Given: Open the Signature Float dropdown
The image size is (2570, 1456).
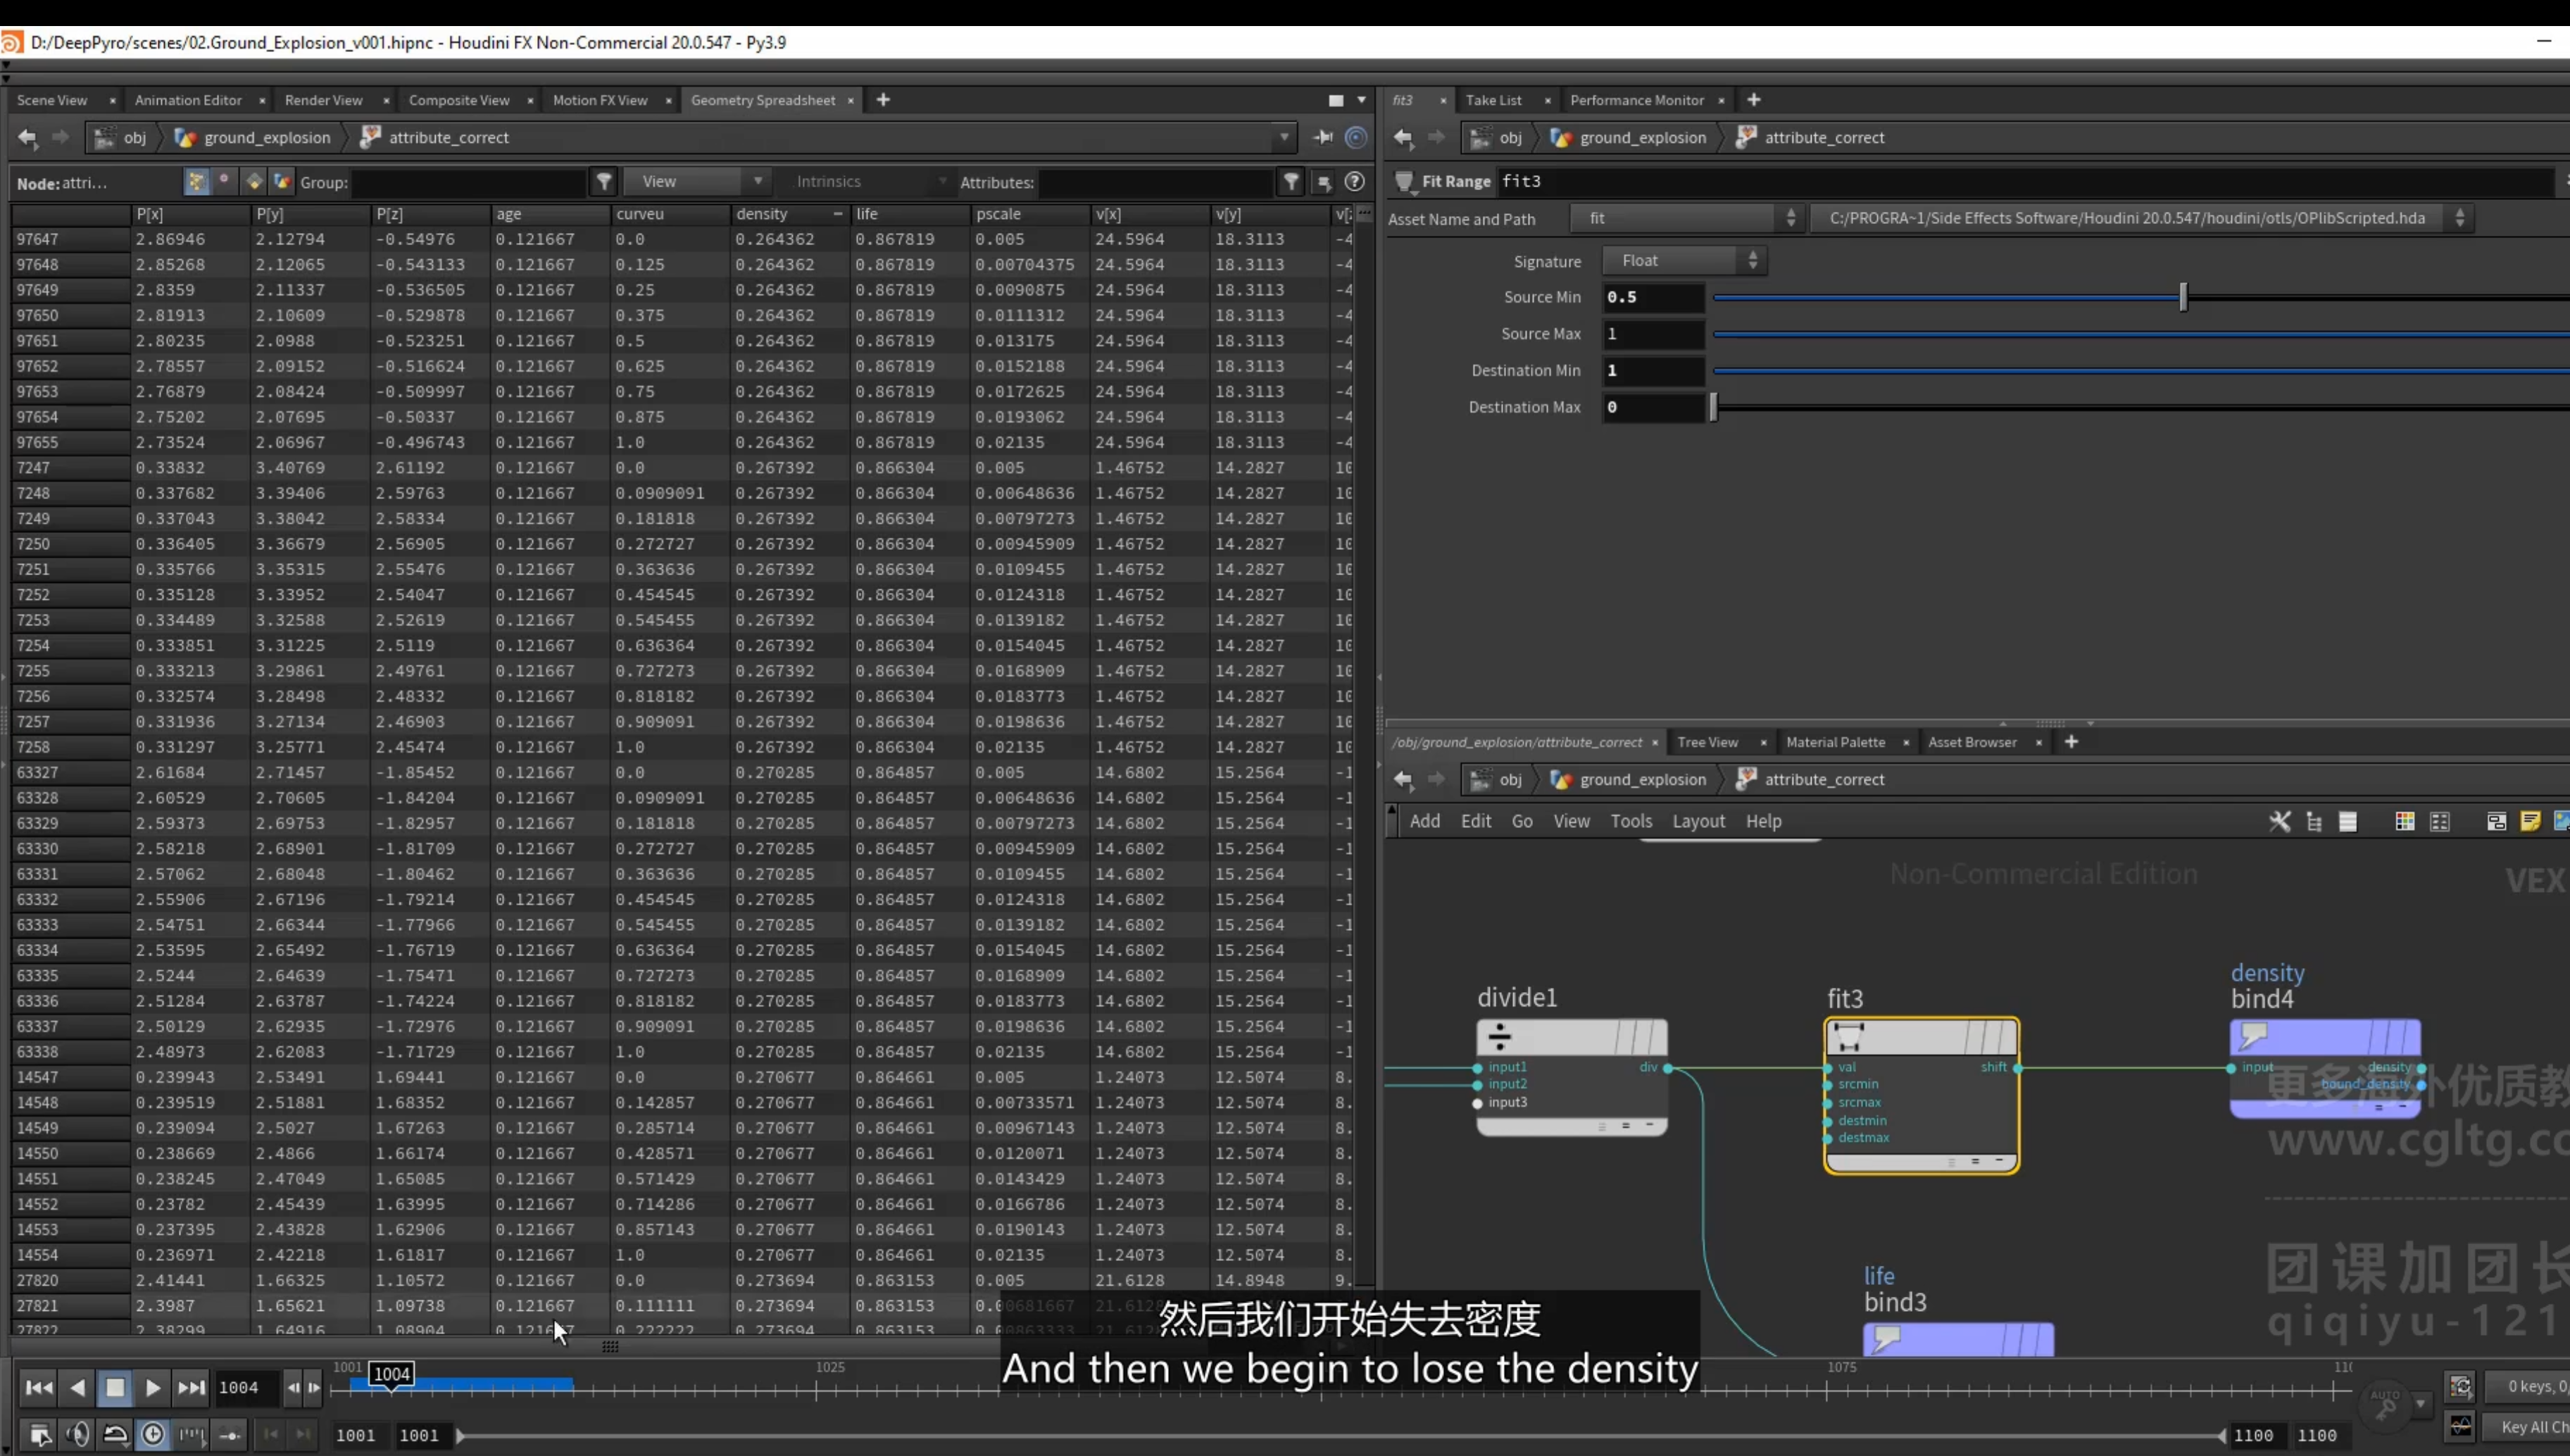Looking at the screenshot, I should point(1684,260).
